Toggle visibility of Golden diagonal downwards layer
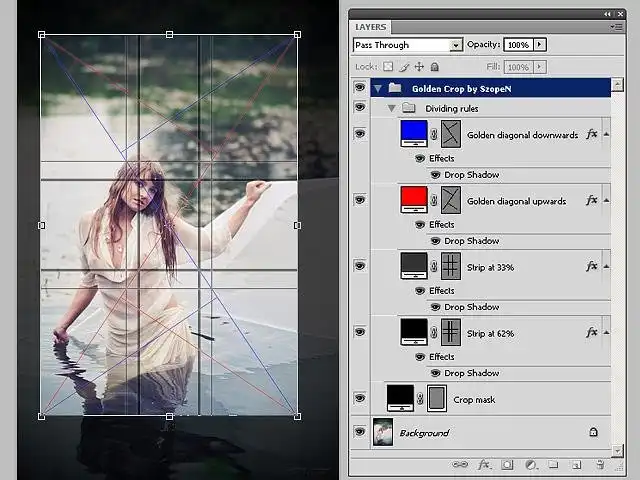The width and height of the screenshot is (640, 480). pyautogui.click(x=360, y=134)
